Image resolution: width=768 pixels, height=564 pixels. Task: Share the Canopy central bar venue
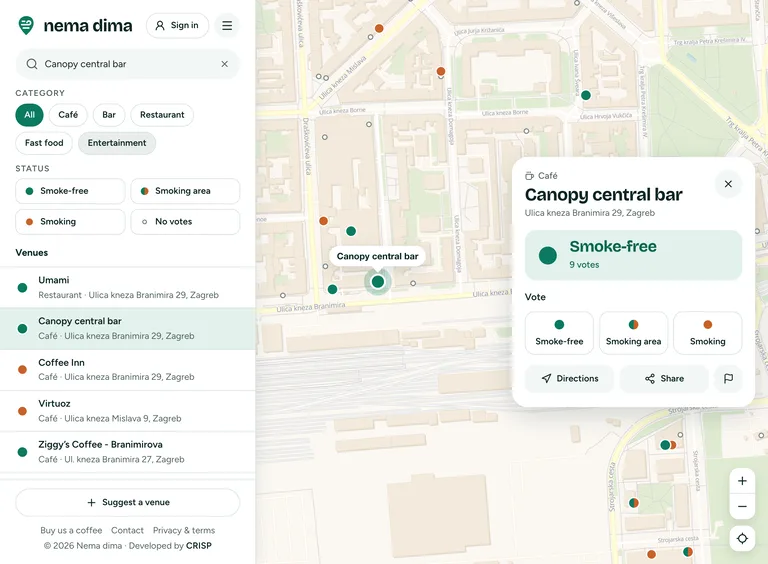tap(664, 378)
